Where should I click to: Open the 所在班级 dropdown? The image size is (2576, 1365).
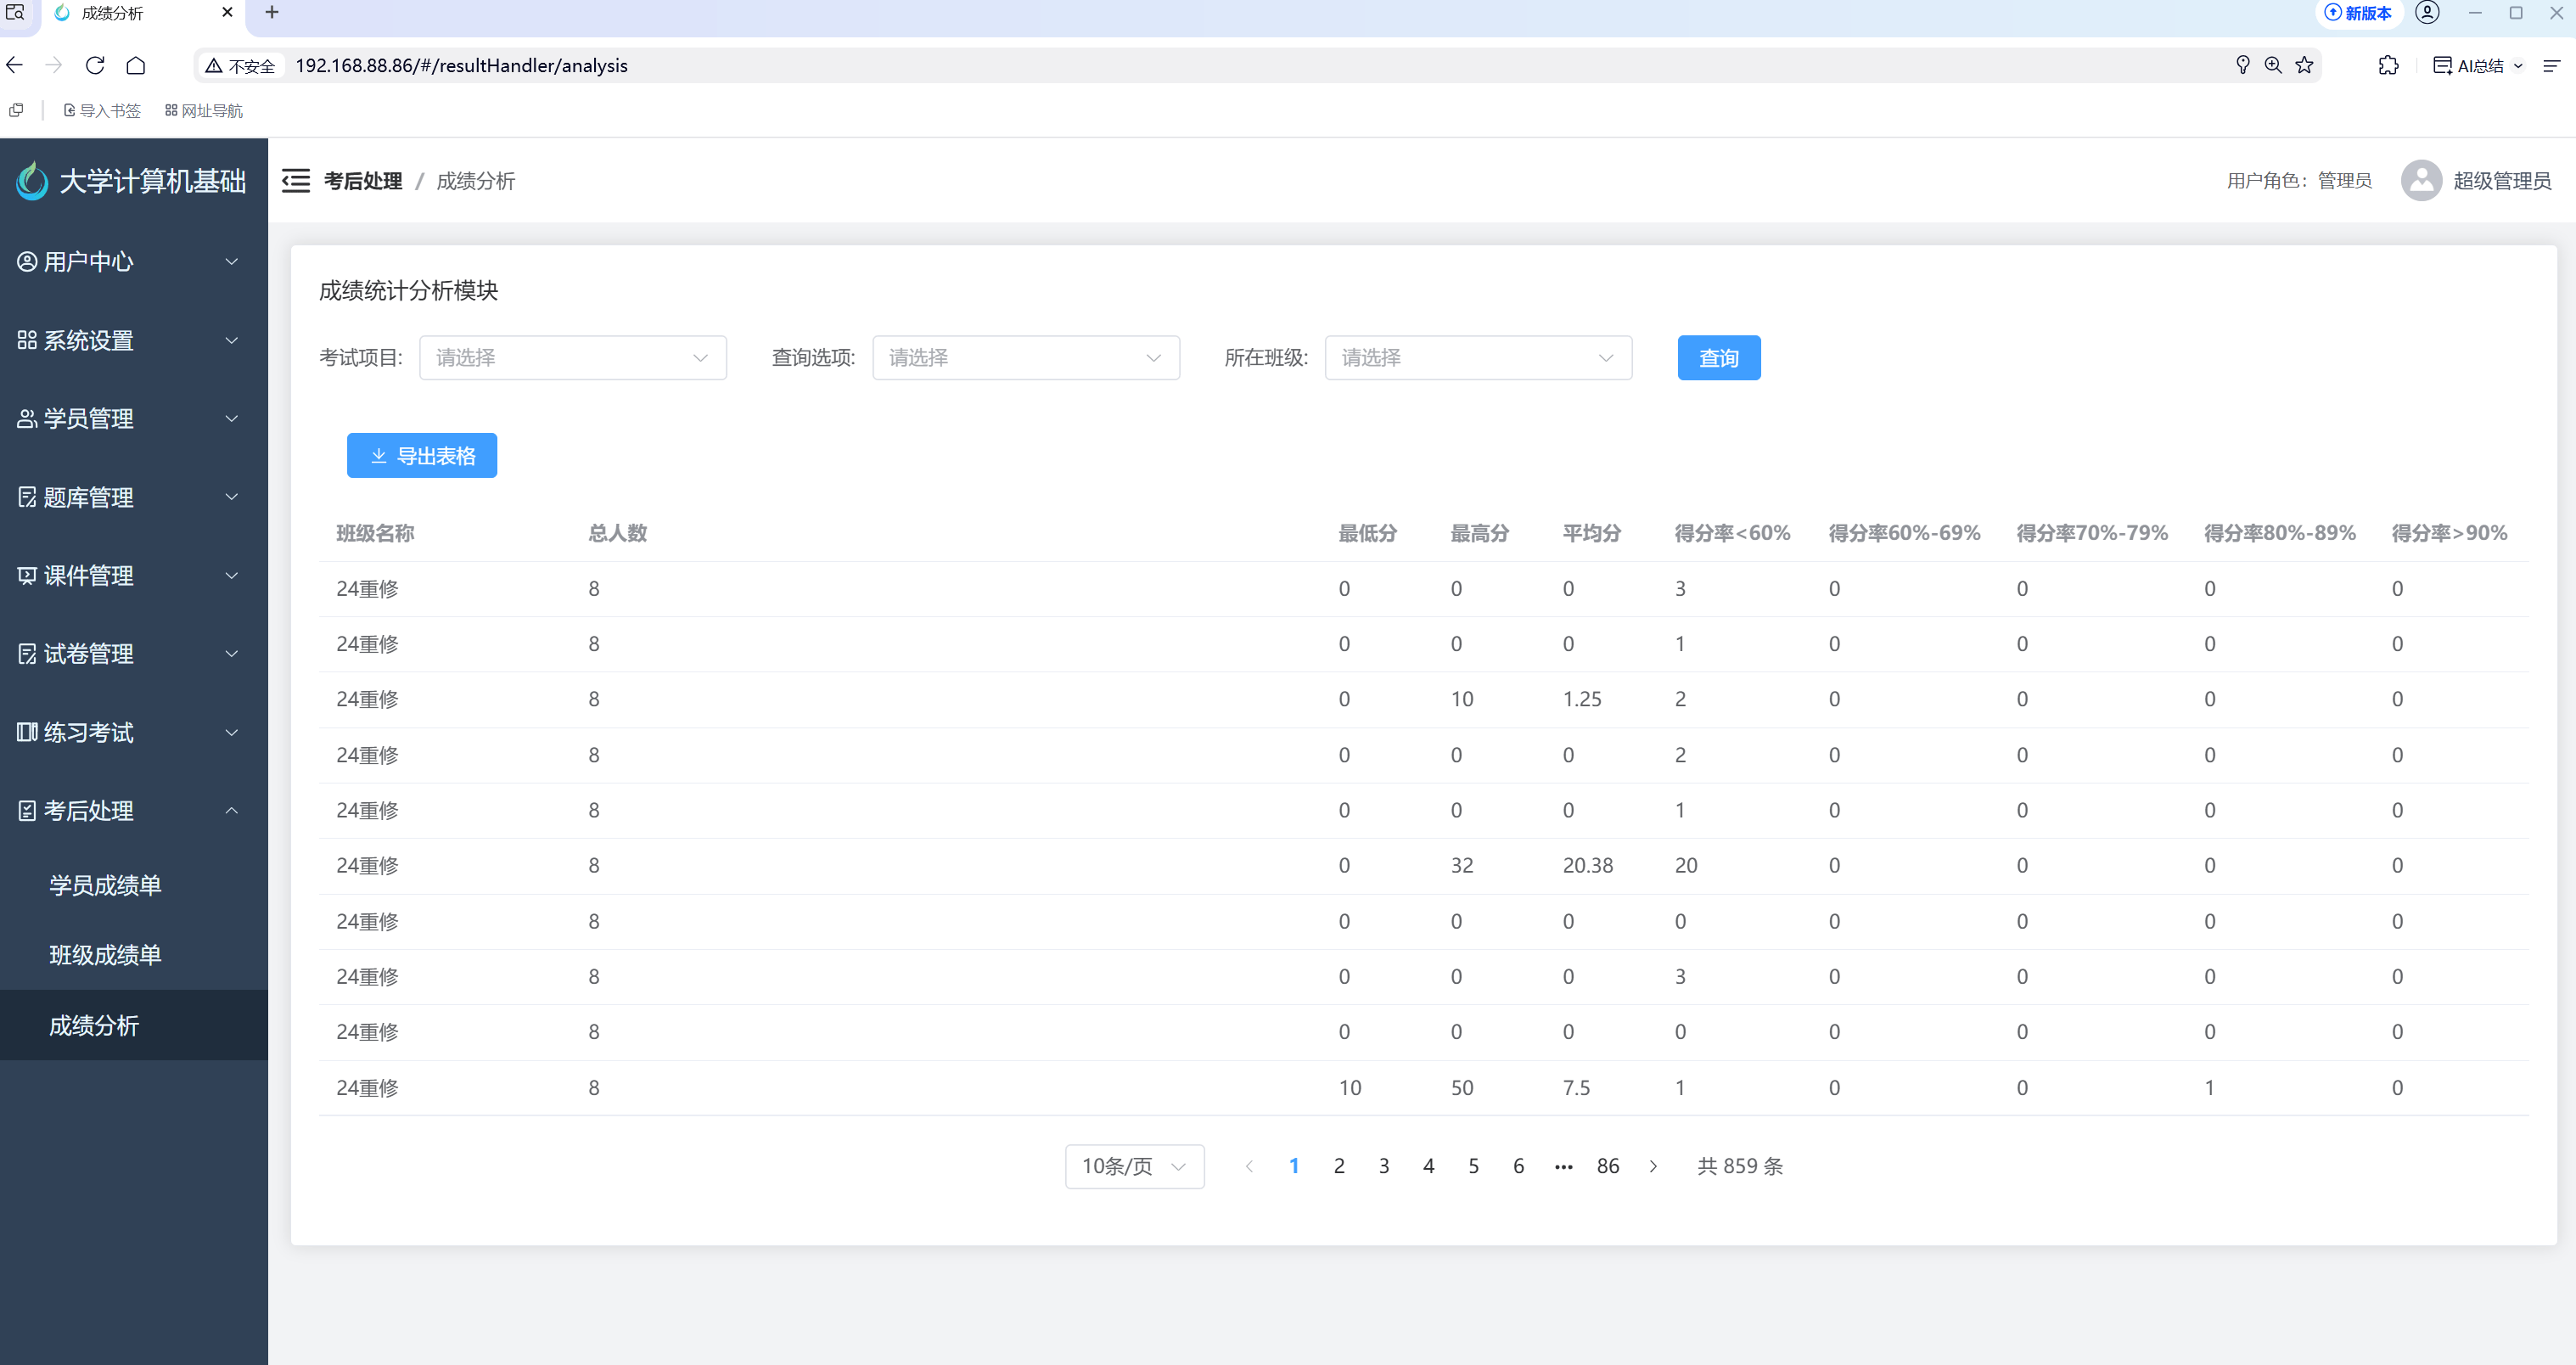click(1477, 358)
